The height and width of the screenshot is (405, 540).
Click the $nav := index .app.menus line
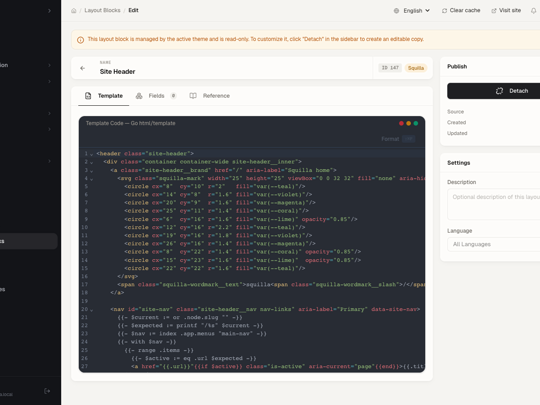pyautogui.click(x=192, y=333)
